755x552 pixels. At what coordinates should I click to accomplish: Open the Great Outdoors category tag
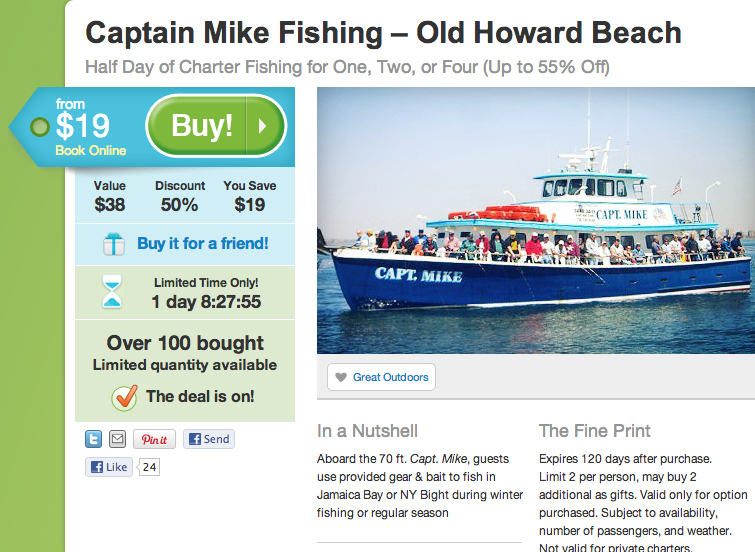(x=381, y=377)
